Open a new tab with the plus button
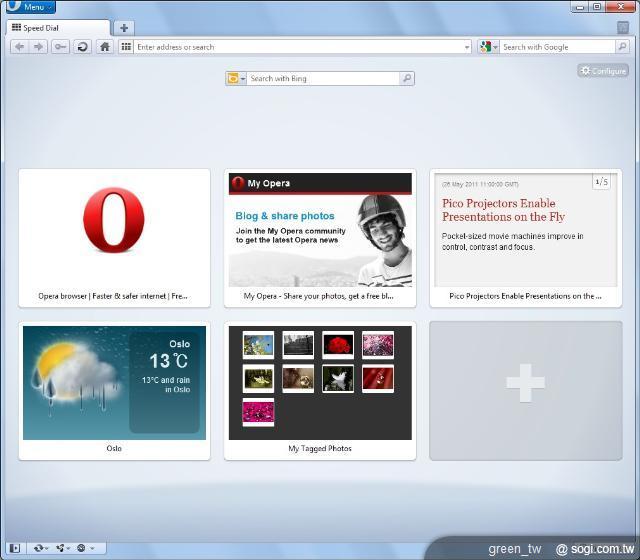Image resolution: width=640 pixels, height=560 pixels. click(124, 28)
